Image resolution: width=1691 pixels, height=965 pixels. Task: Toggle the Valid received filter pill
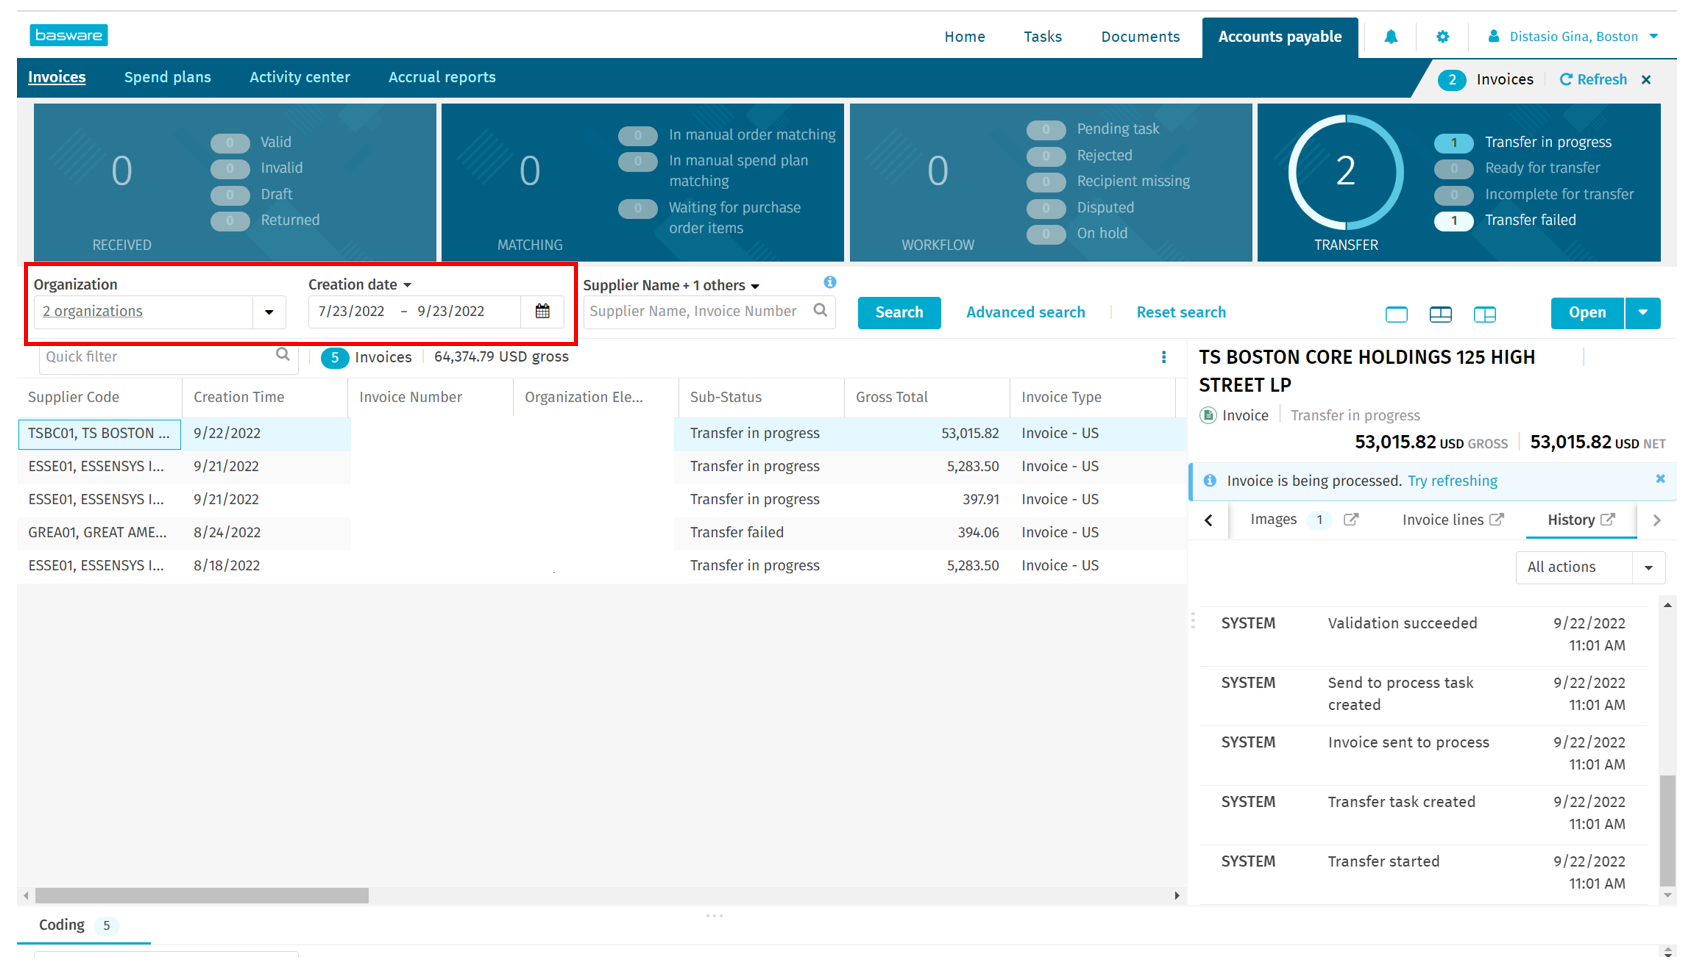tap(230, 143)
